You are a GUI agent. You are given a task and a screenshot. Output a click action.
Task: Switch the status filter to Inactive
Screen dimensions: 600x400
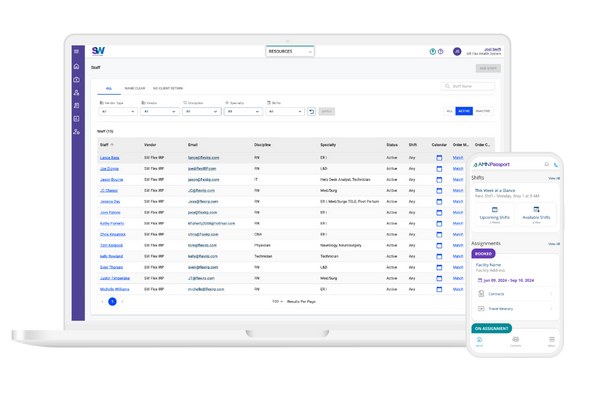click(x=482, y=112)
